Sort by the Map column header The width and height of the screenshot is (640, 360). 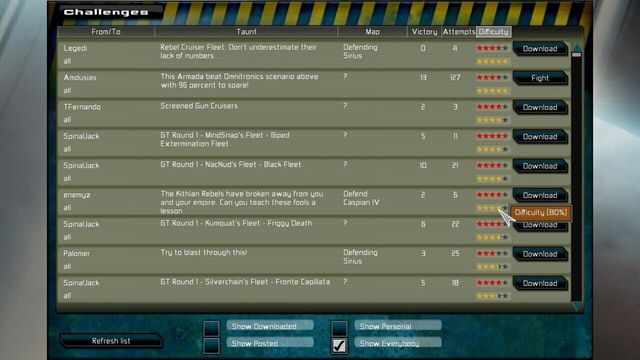(x=372, y=31)
